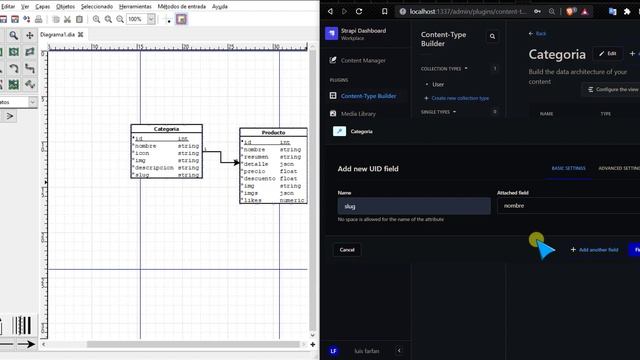Select the User collection type

point(438,84)
